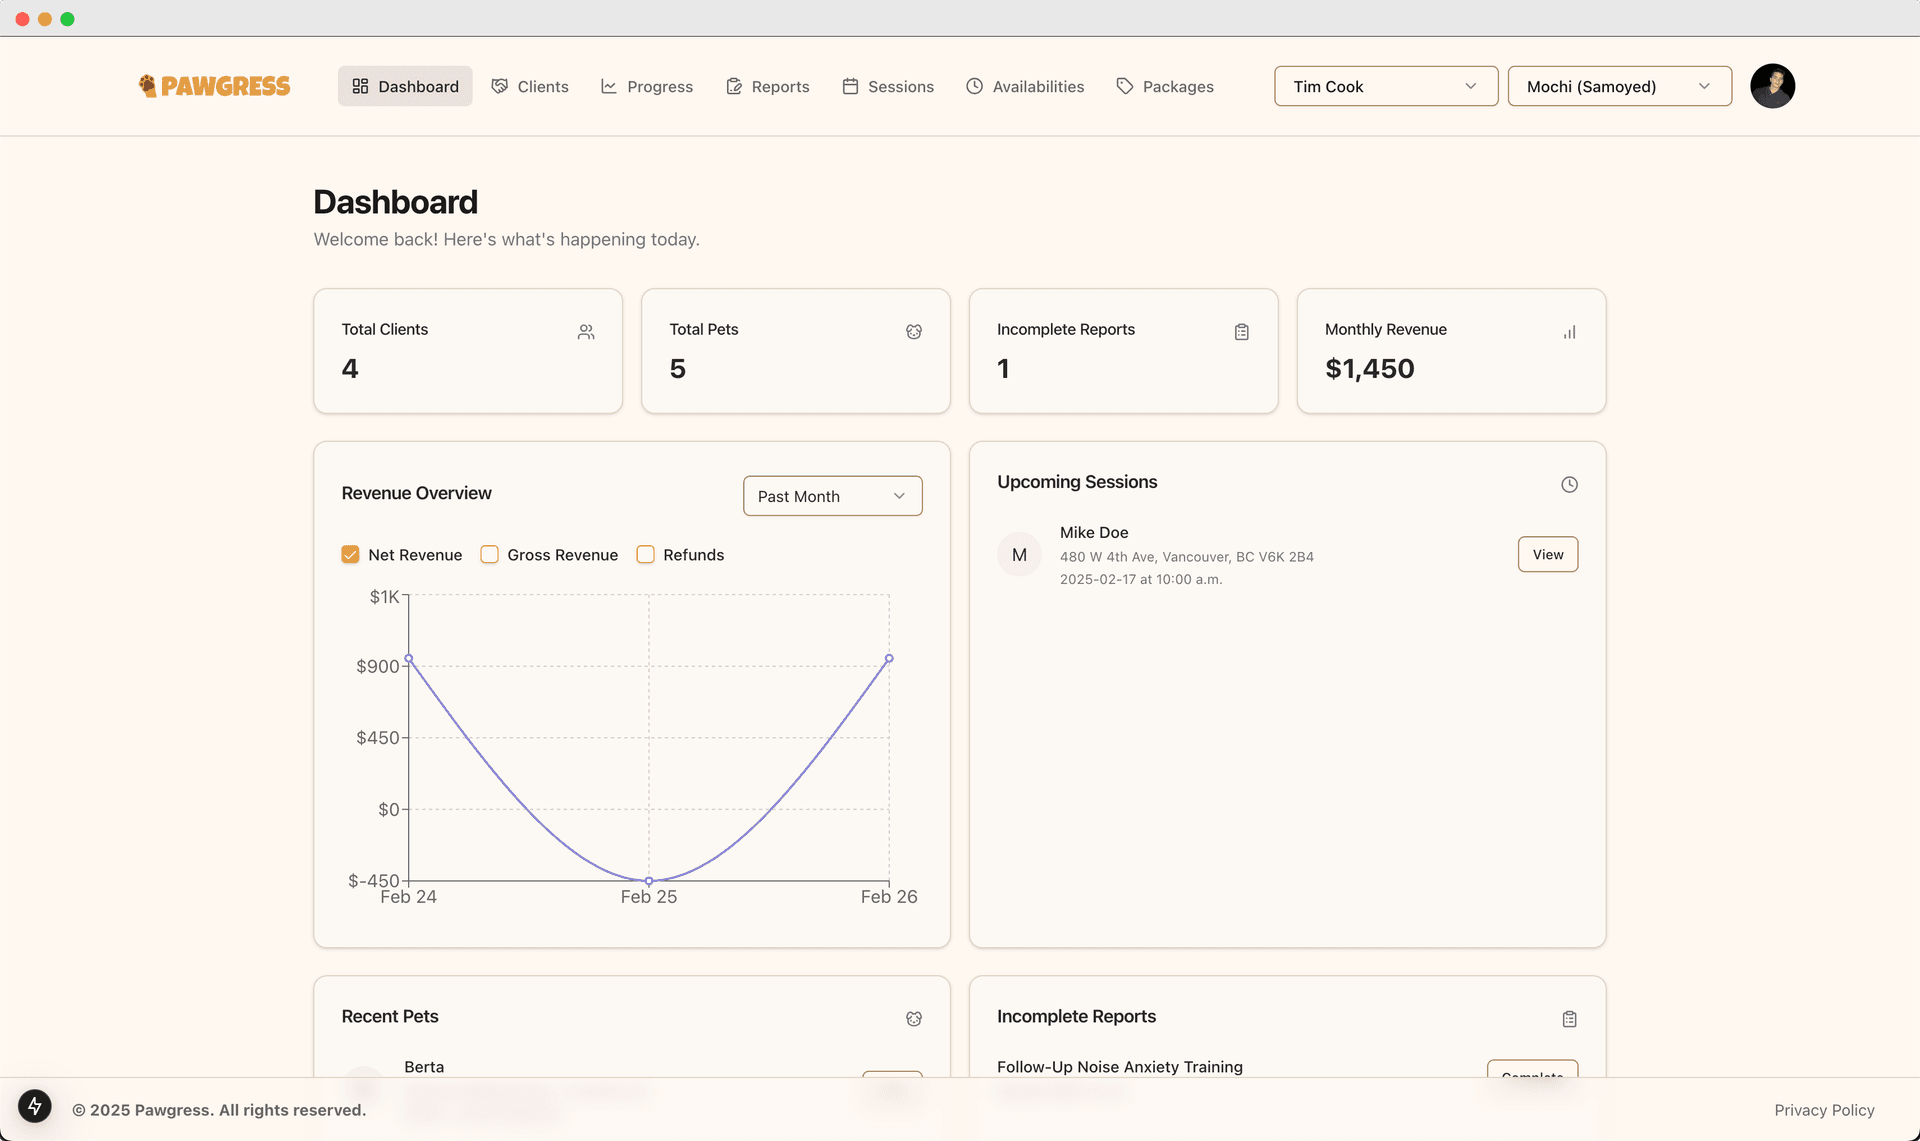Click the View button for Mike Doe's session

(x=1547, y=554)
